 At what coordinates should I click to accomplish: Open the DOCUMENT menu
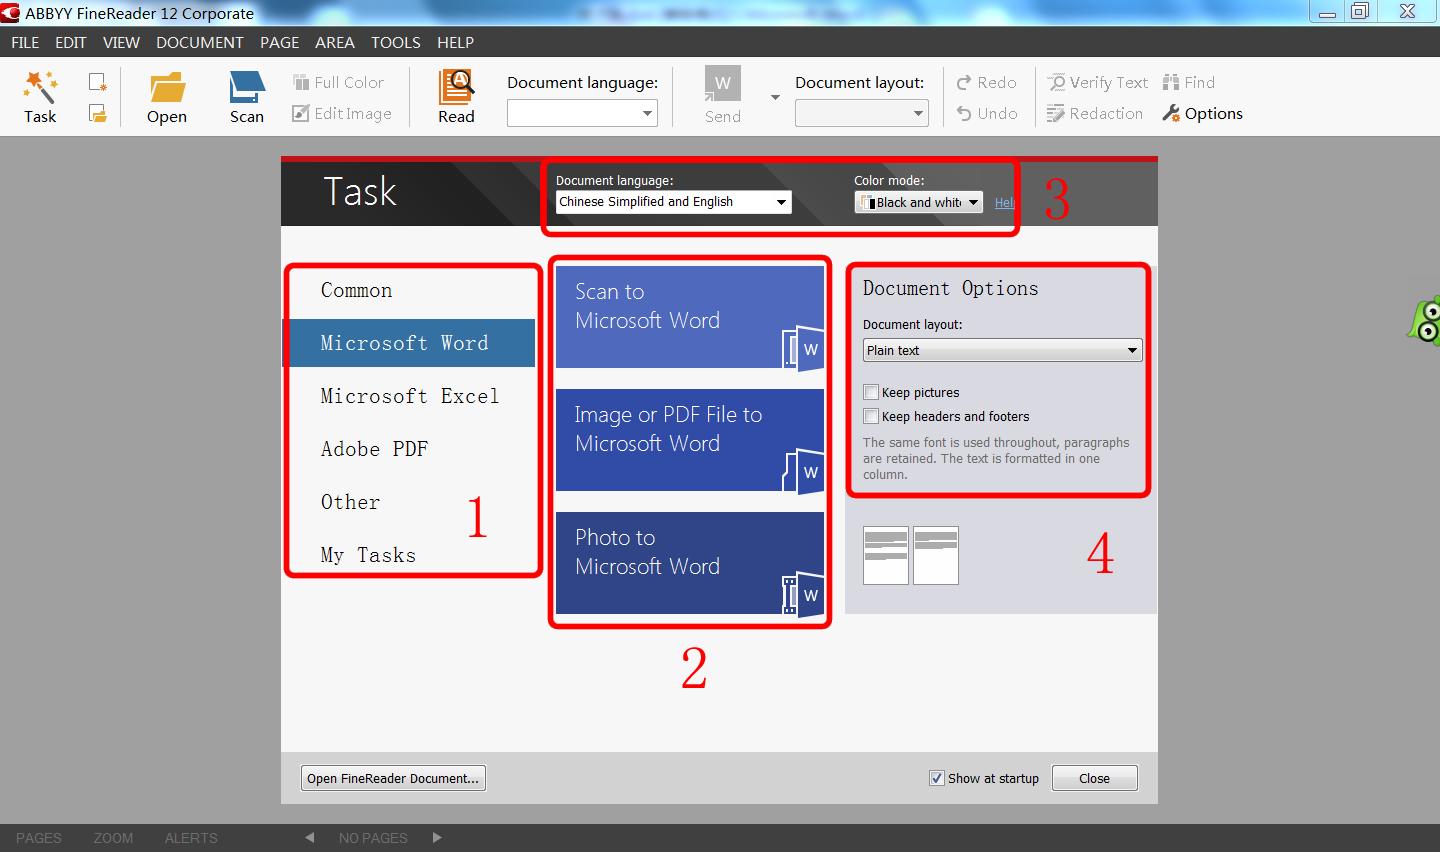pos(200,42)
